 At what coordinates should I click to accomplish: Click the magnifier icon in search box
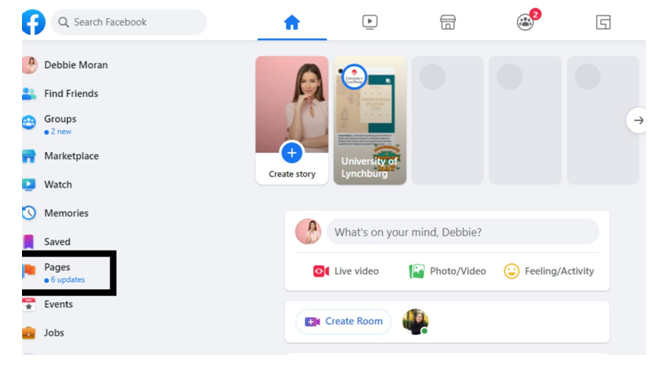64,22
